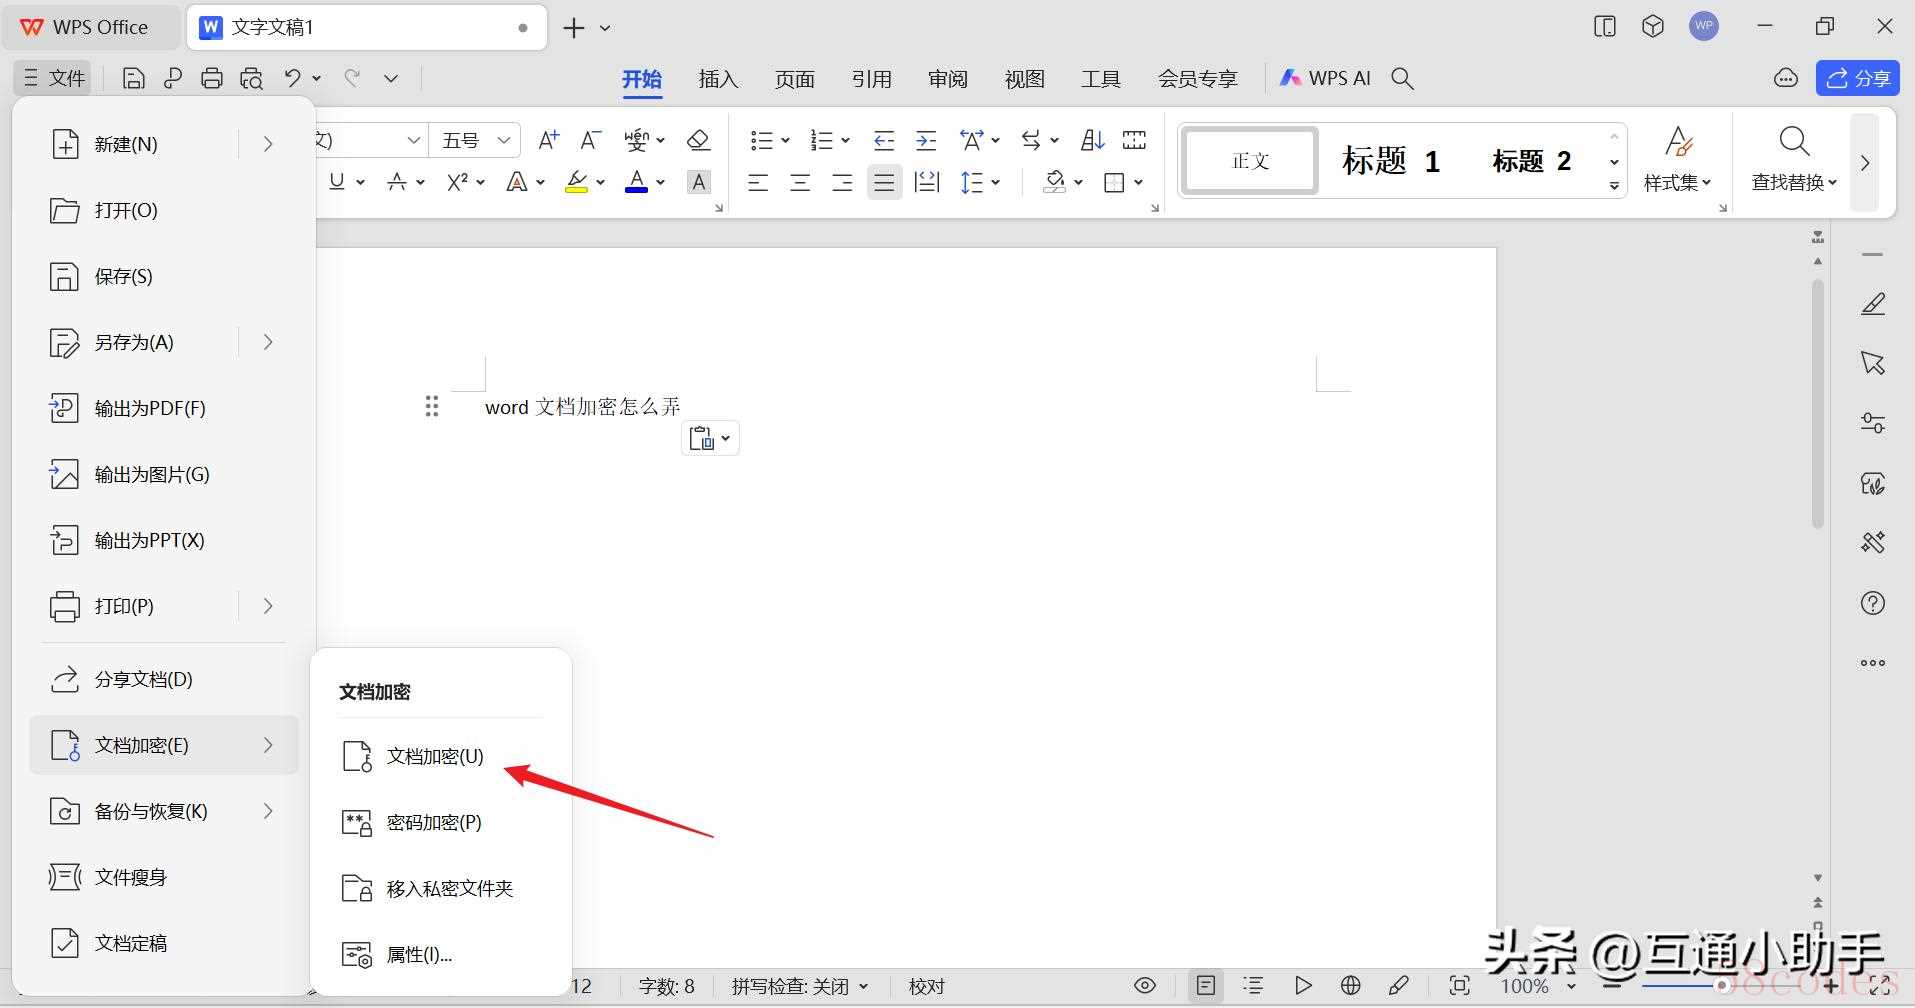Toggle the character shading button
1915x1008 pixels.
point(699,182)
